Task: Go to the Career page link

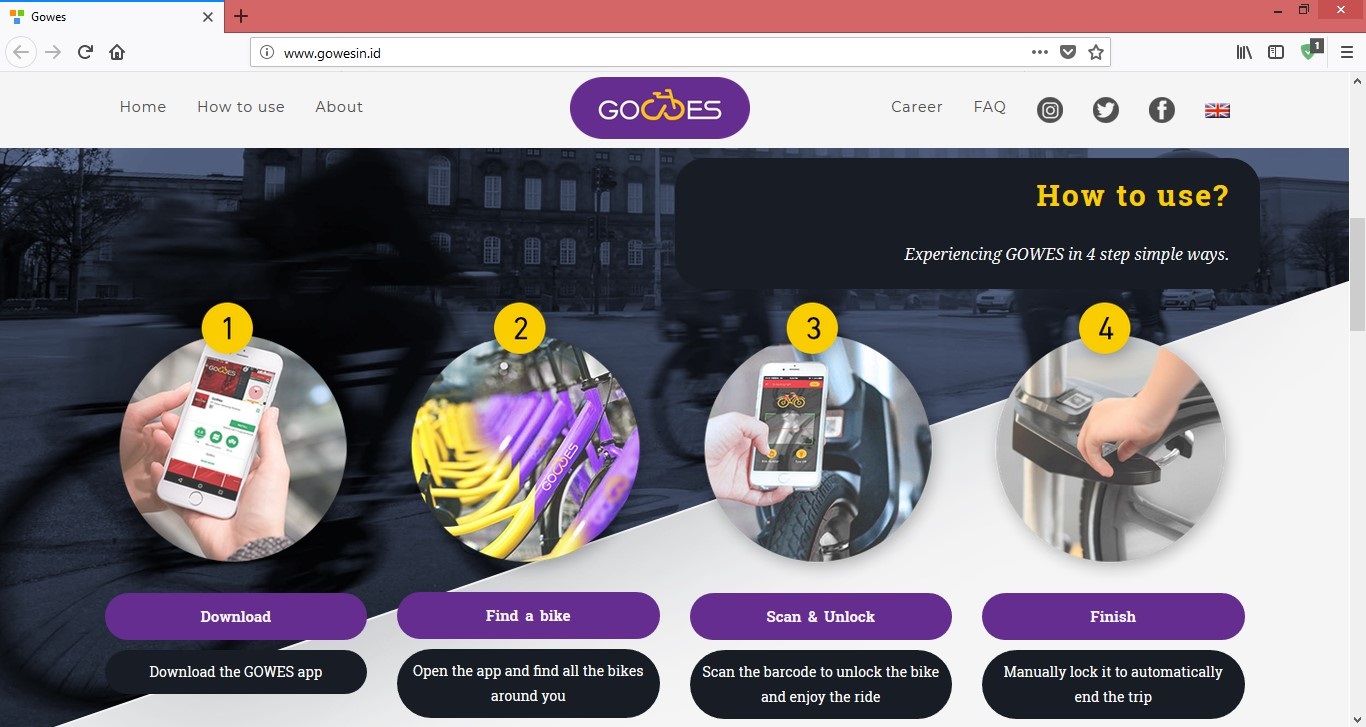Action: [x=917, y=107]
